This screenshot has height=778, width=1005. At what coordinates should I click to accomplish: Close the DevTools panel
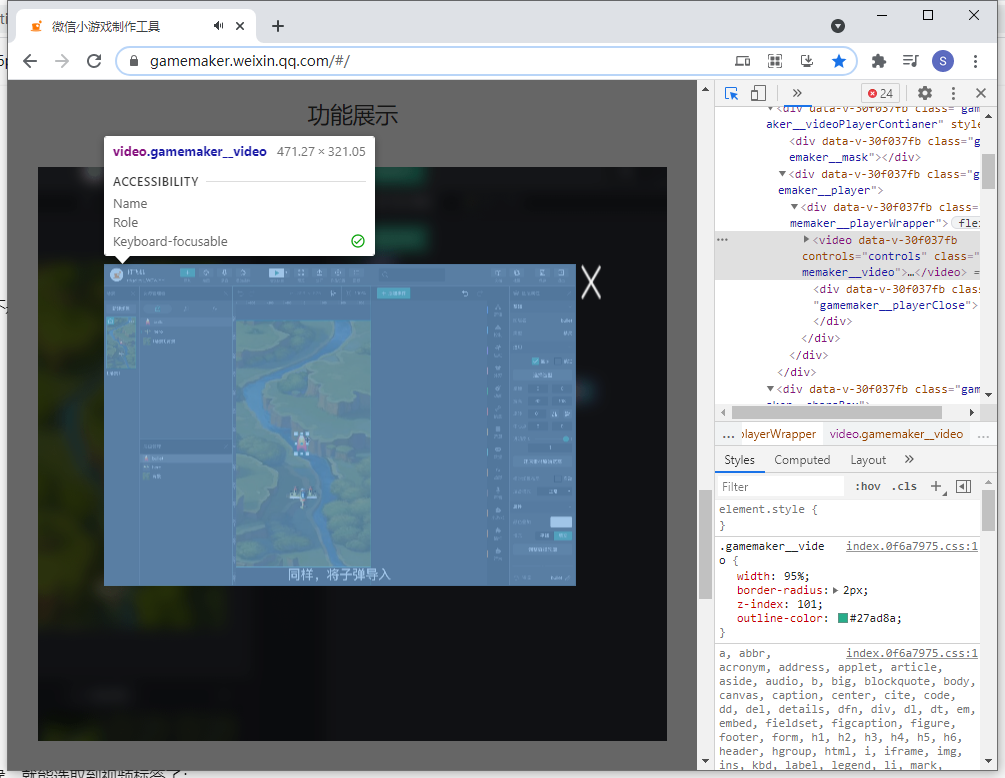pos(981,94)
